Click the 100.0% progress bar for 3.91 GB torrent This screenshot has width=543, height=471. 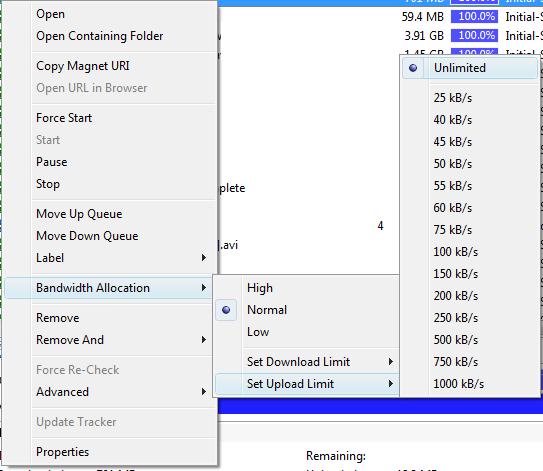click(474, 36)
